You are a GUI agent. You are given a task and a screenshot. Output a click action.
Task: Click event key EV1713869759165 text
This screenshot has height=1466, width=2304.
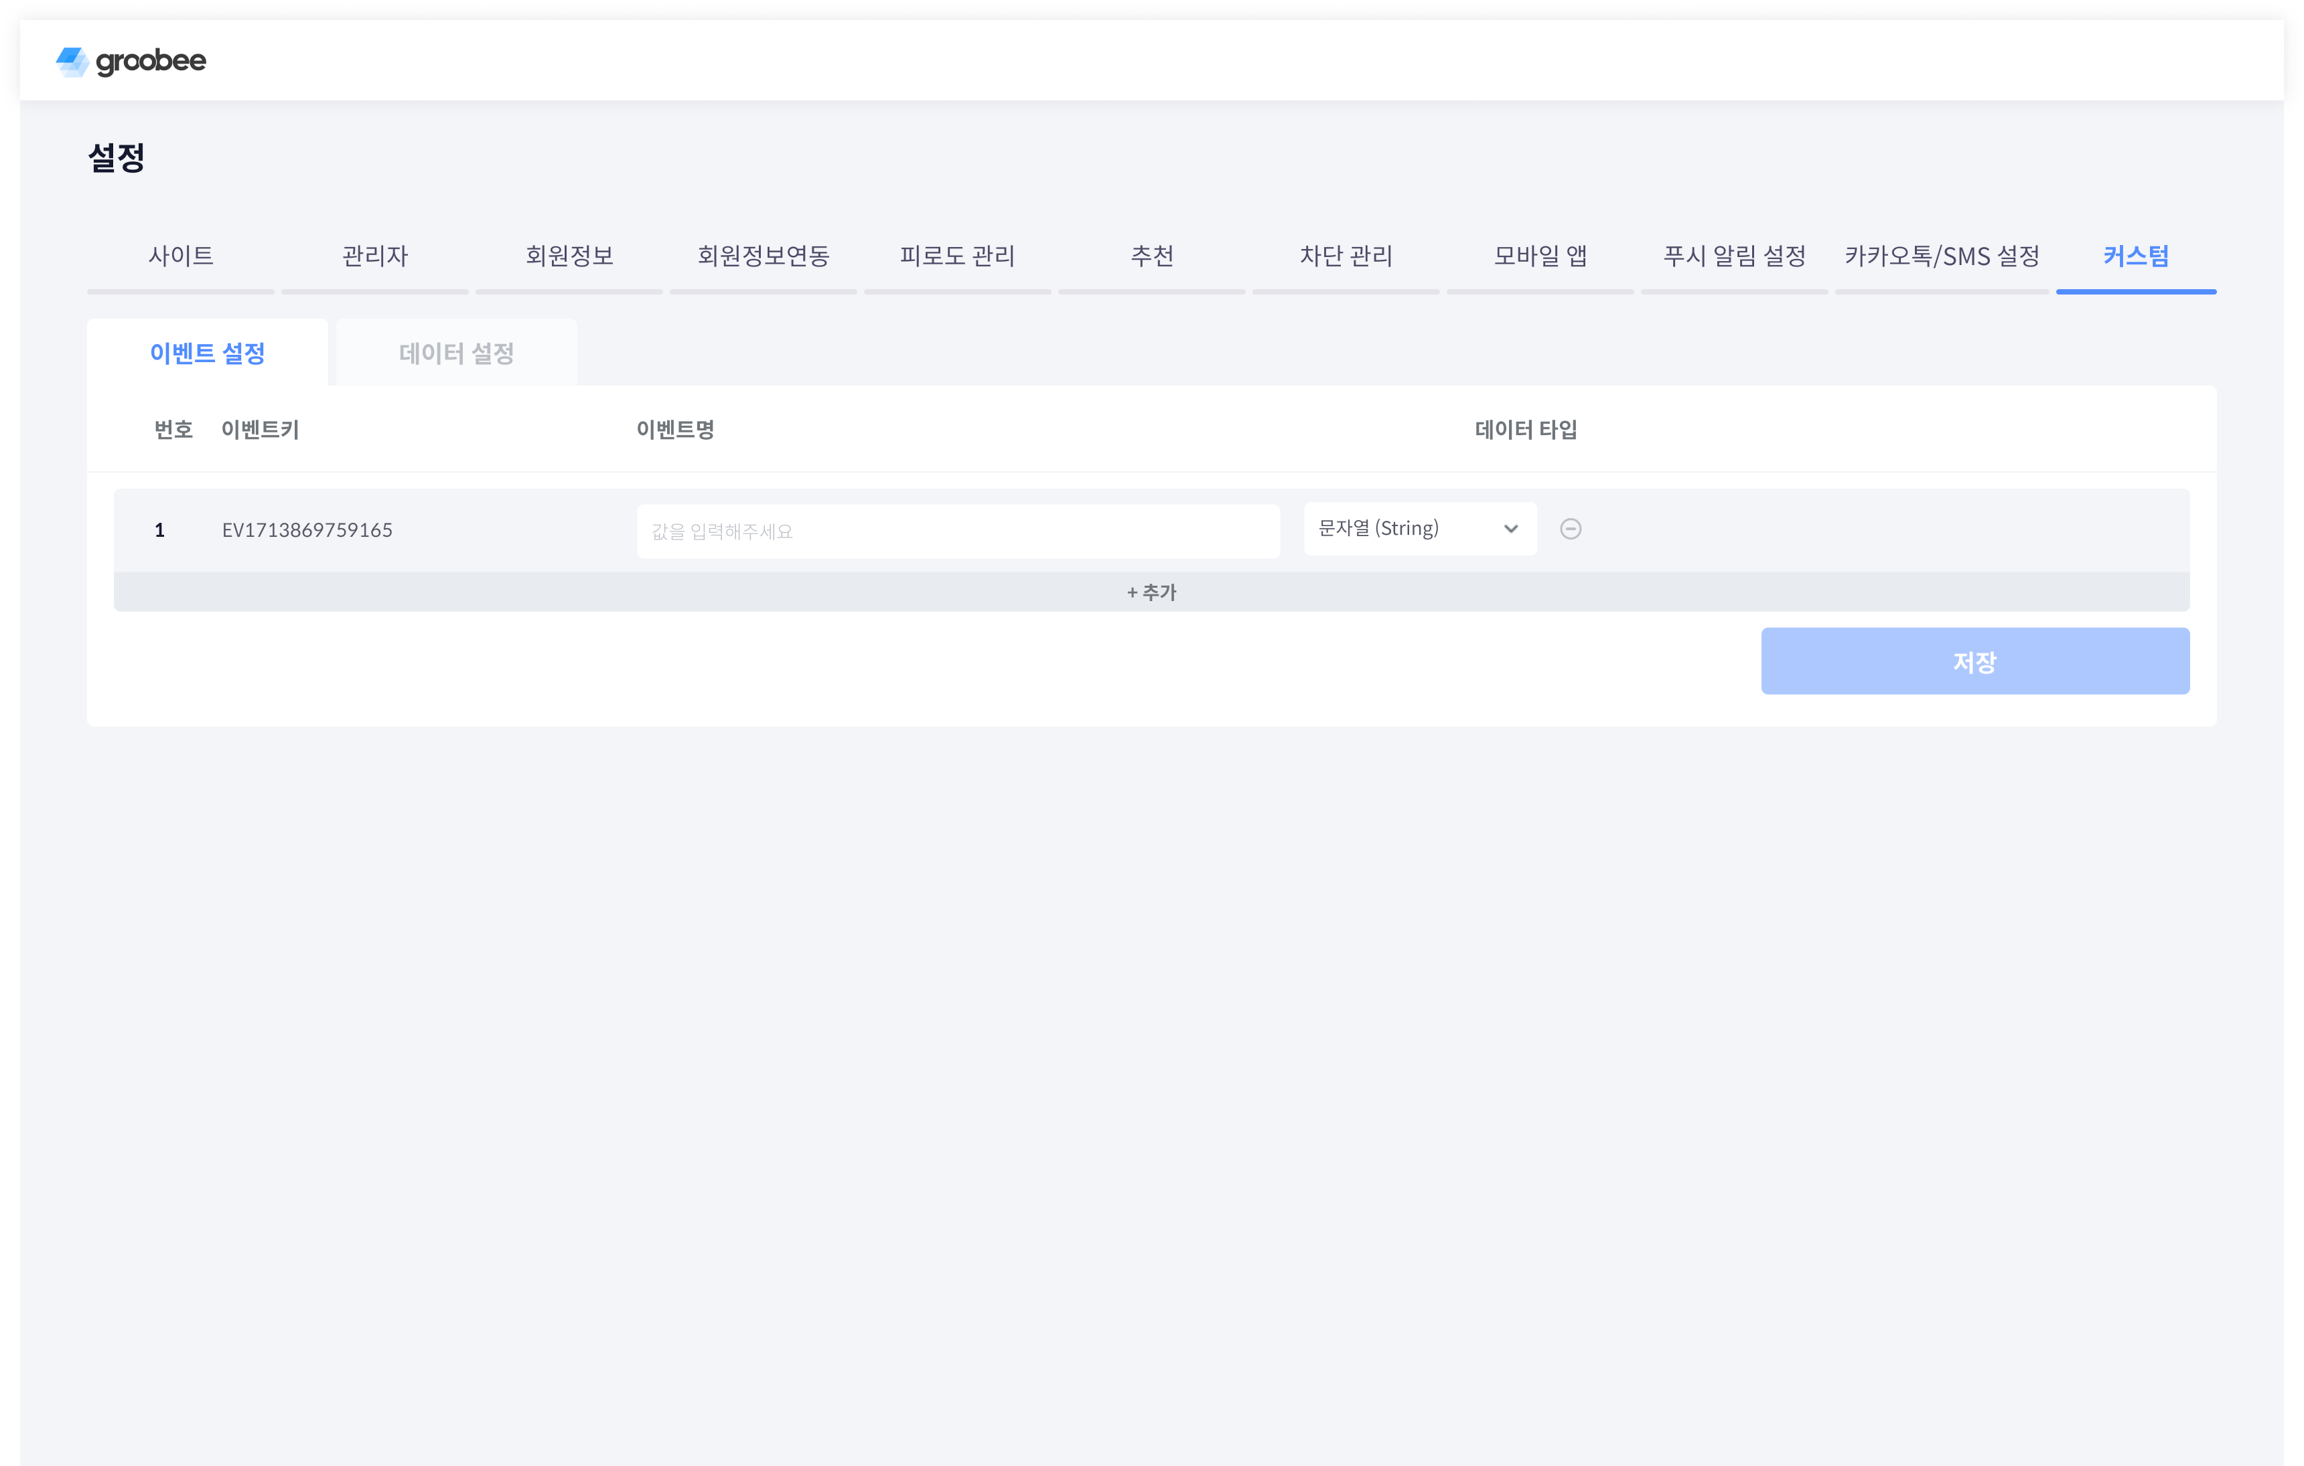(307, 530)
